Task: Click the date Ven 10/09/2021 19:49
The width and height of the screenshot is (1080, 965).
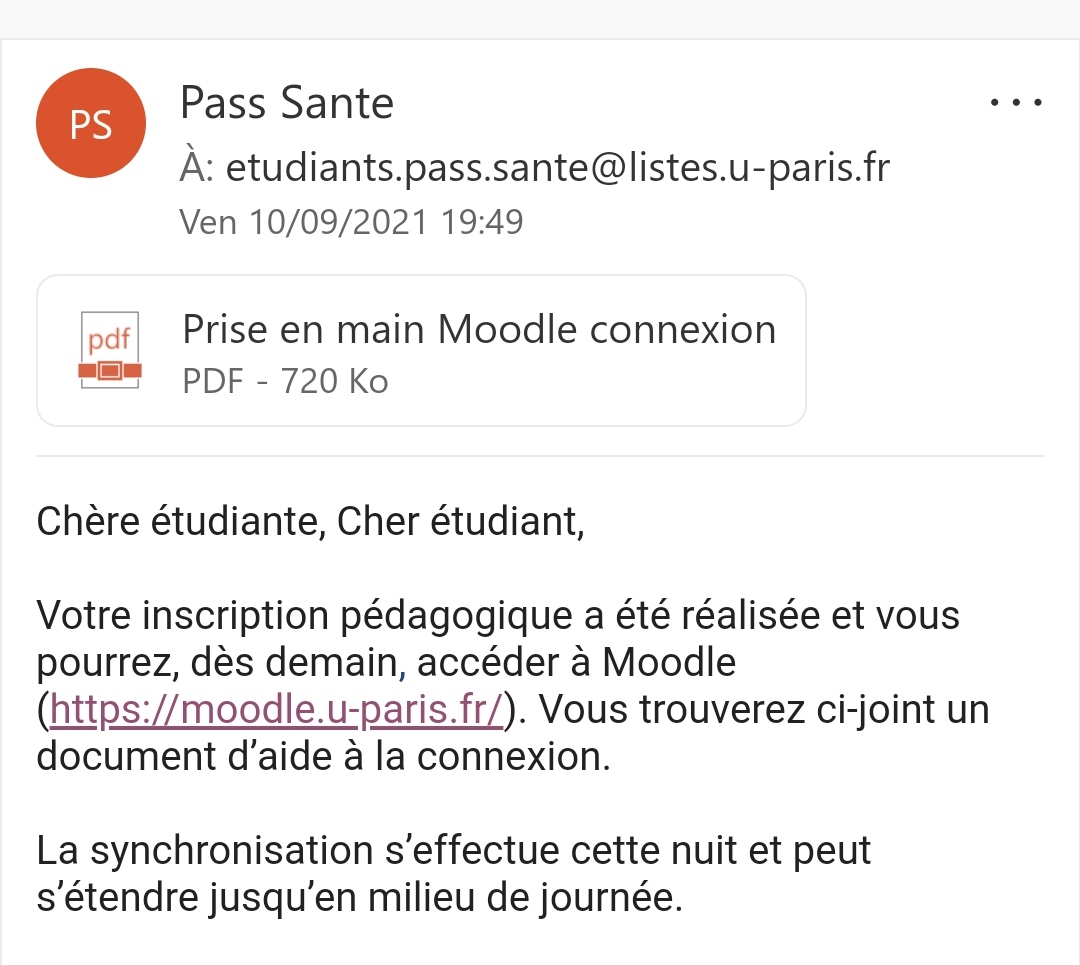Action: pos(351,222)
